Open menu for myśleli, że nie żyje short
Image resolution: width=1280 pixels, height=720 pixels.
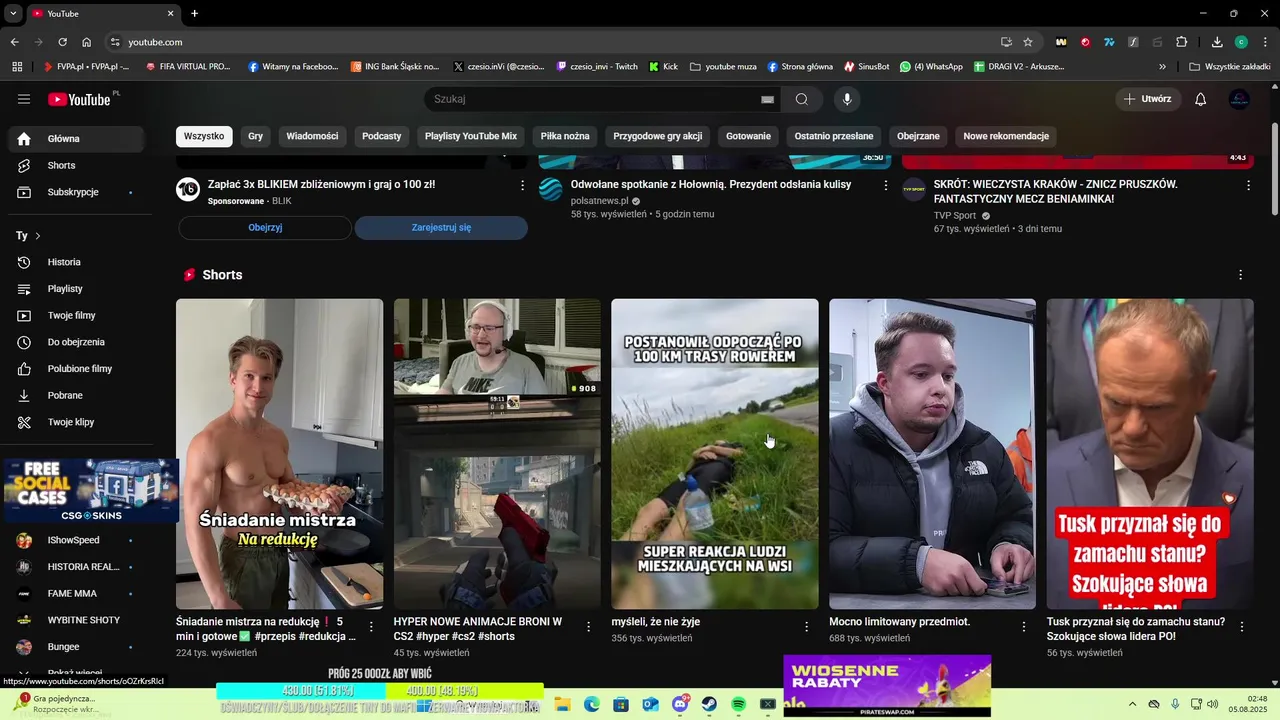807,627
